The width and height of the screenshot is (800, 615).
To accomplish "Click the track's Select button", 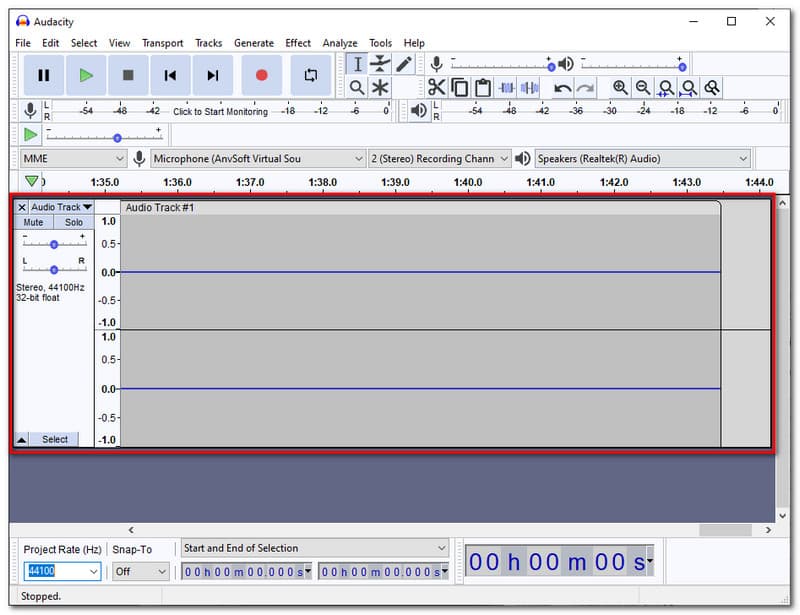I will [54, 439].
